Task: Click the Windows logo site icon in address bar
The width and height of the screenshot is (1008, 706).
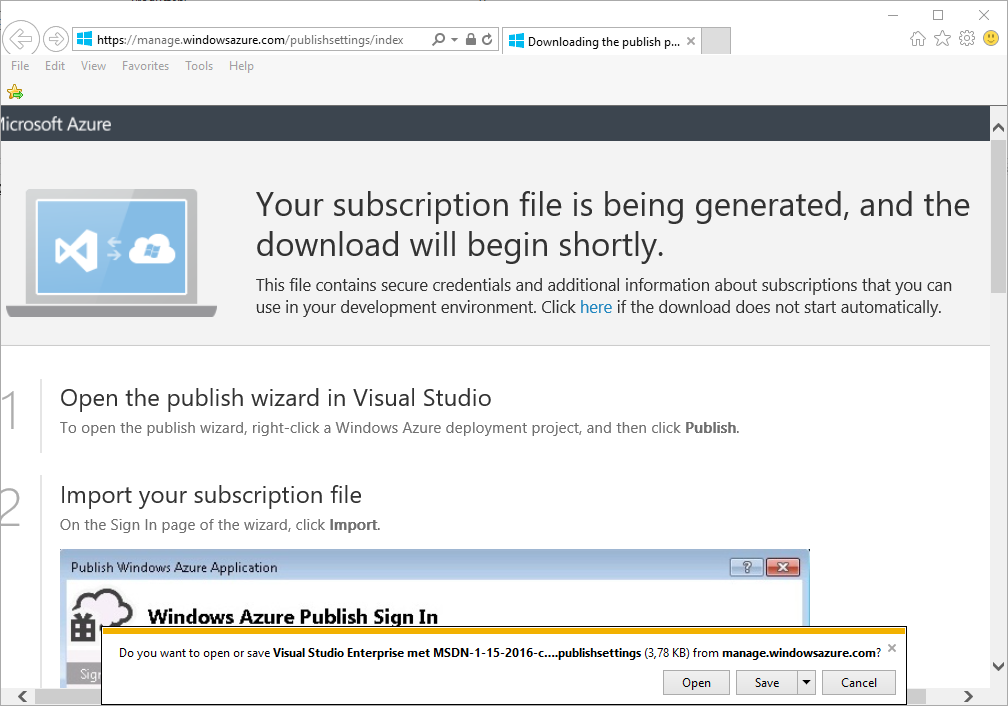Action: click(84, 39)
